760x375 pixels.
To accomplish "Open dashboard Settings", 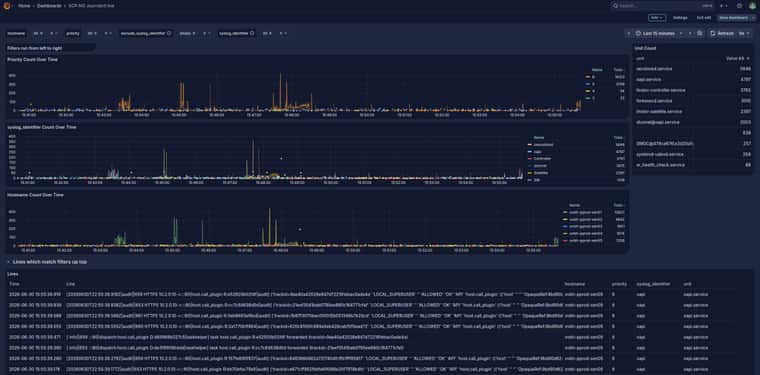I will click(x=680, y=17).
